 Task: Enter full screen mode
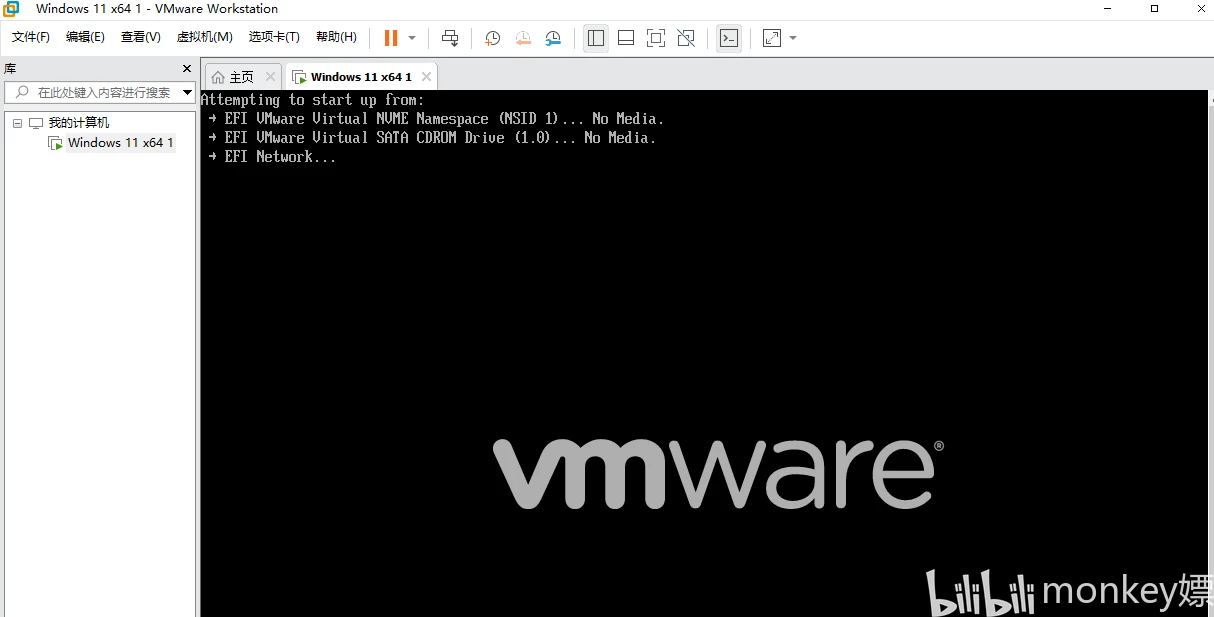pyautogui.click(x=656, y=38)
